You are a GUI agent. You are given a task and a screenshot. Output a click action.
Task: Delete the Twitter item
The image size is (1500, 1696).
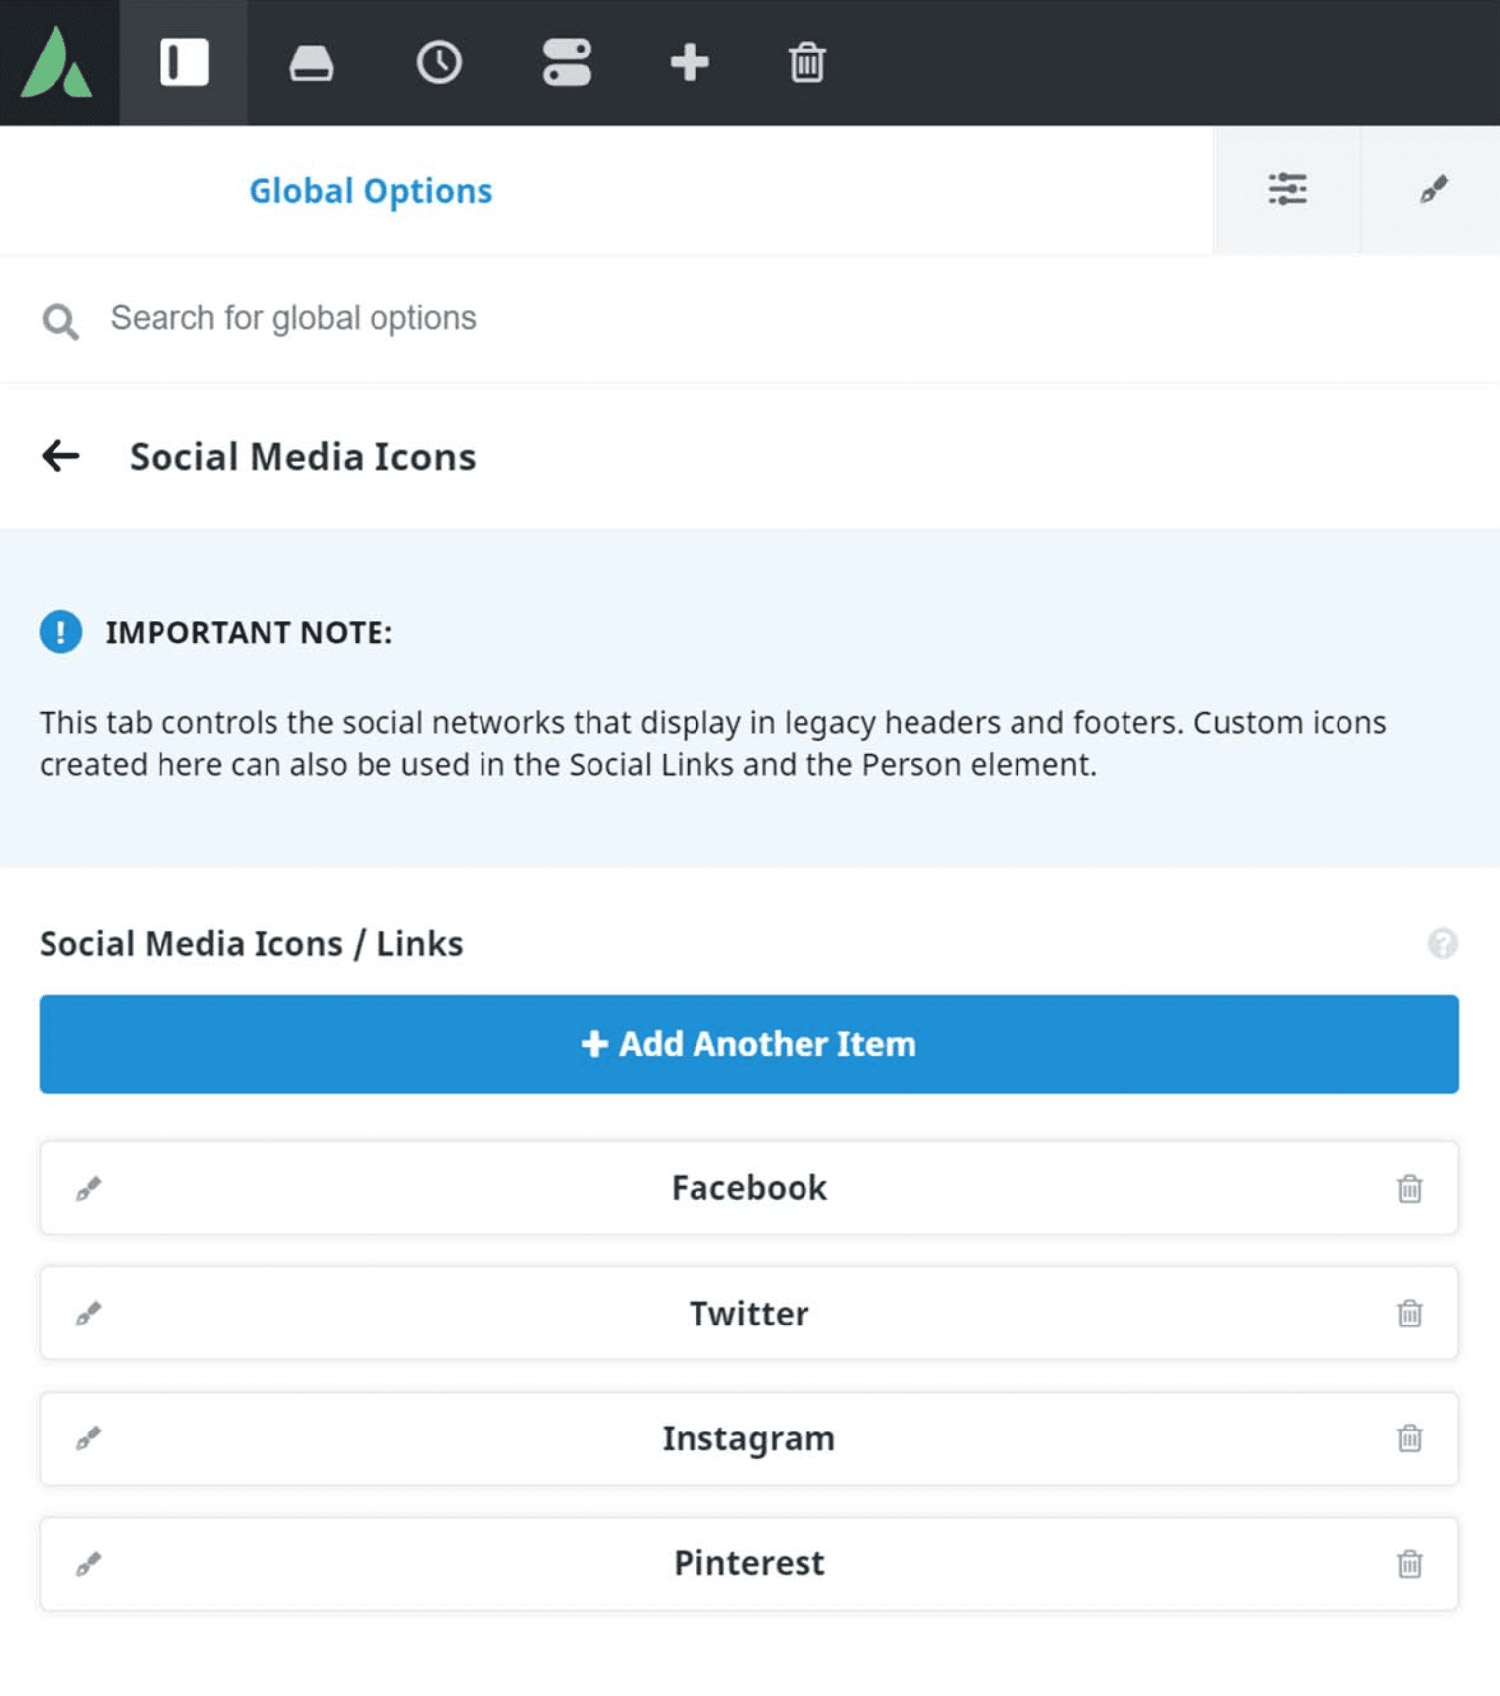pos(1410,1313)
